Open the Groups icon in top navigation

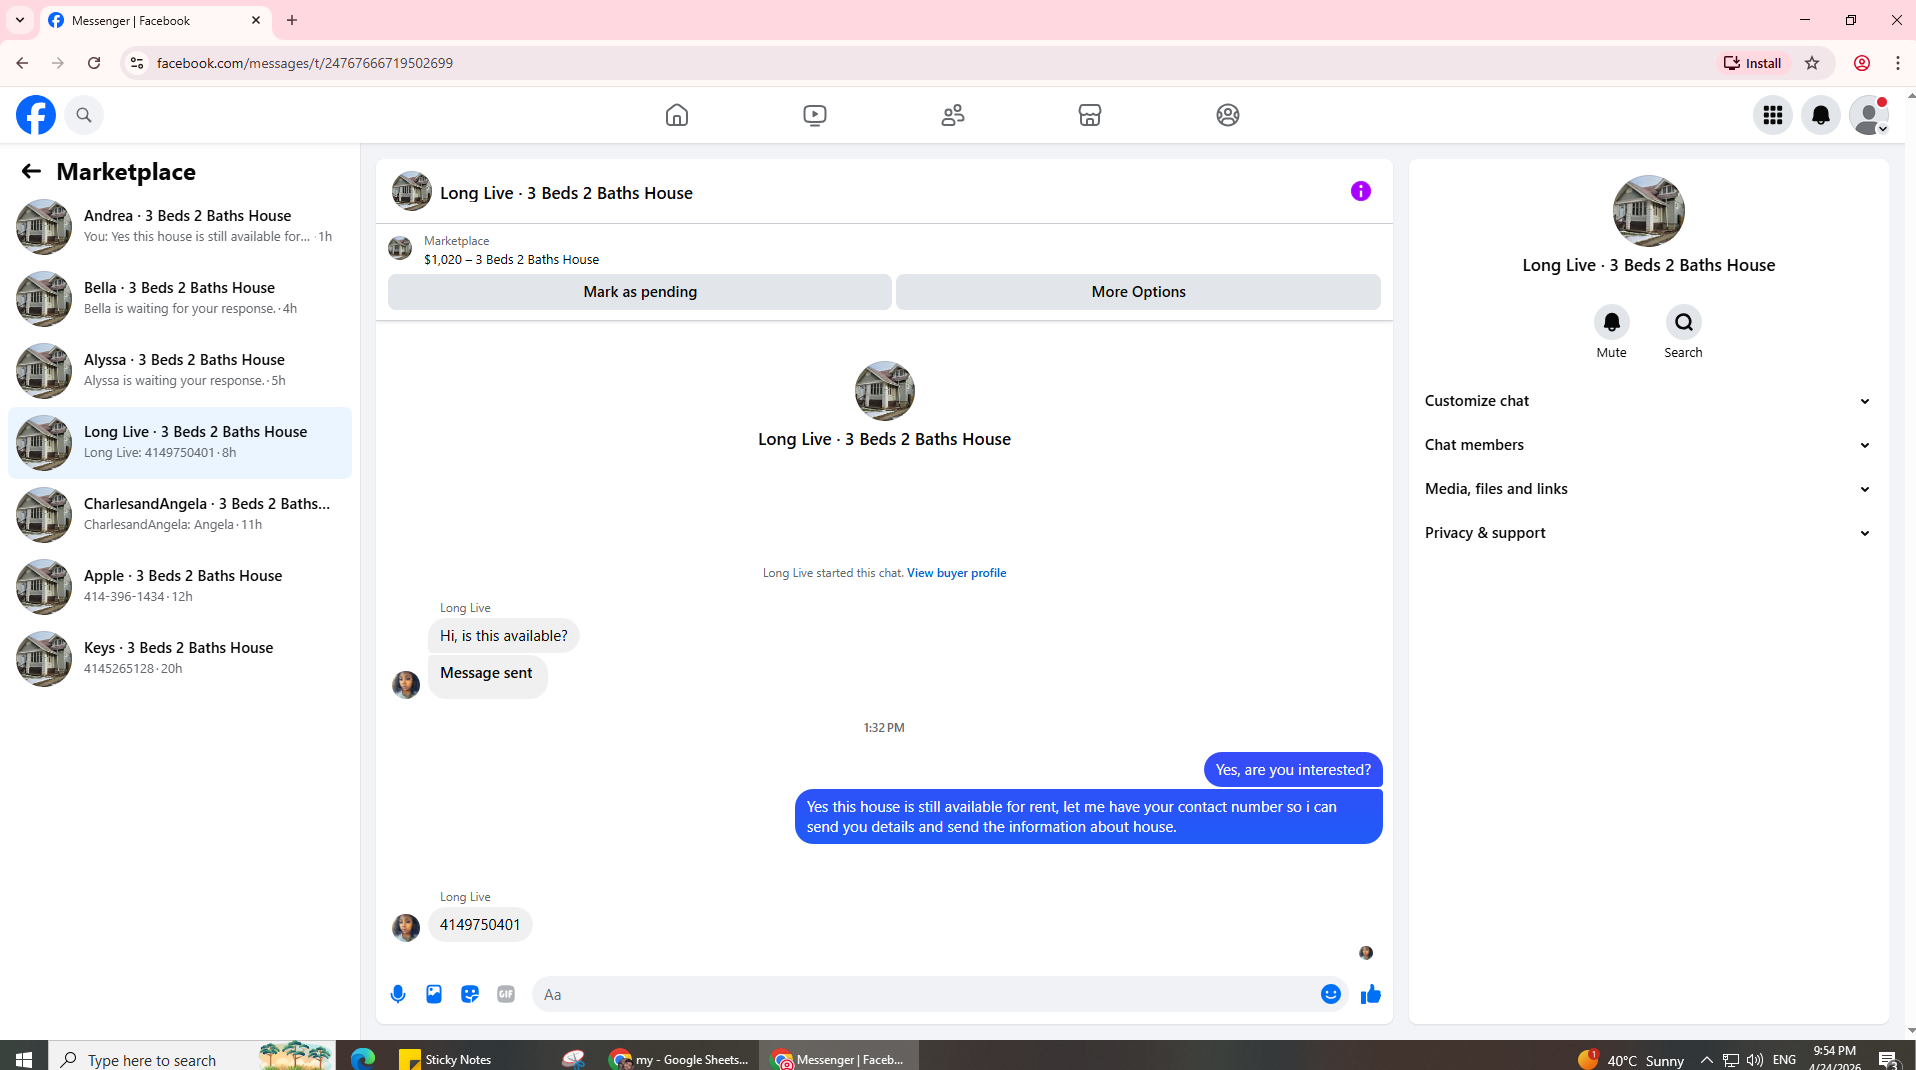coord(1228,115)
